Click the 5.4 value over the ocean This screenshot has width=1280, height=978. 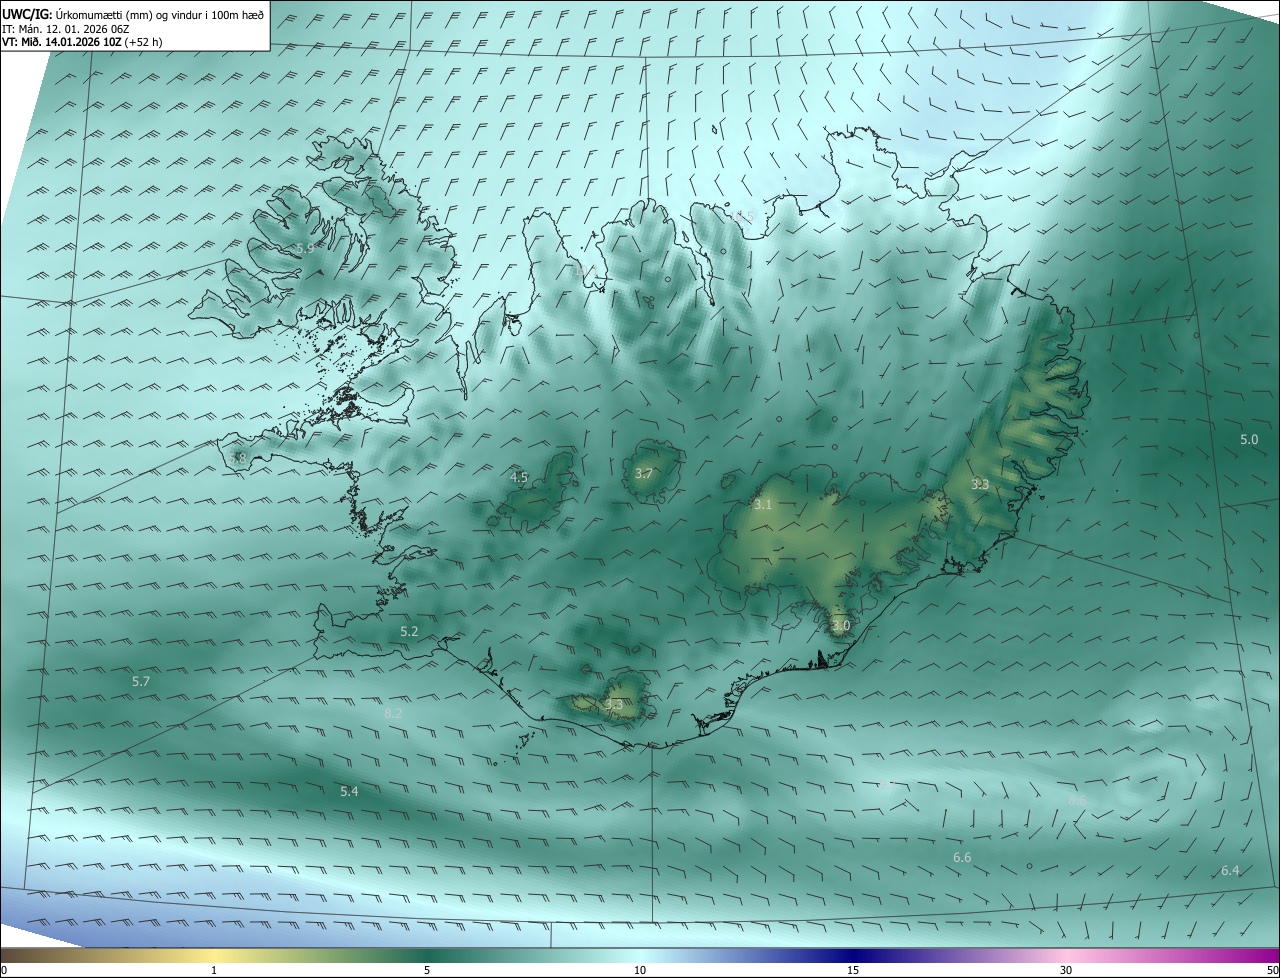(x=349, y=791)
